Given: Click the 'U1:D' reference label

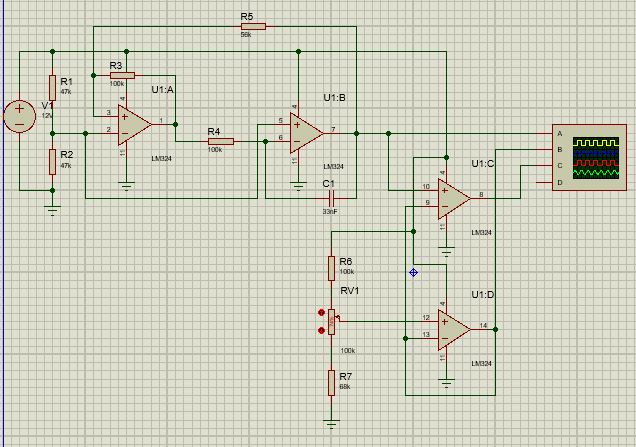Looking at the screenshot, I should click(483, 294).
